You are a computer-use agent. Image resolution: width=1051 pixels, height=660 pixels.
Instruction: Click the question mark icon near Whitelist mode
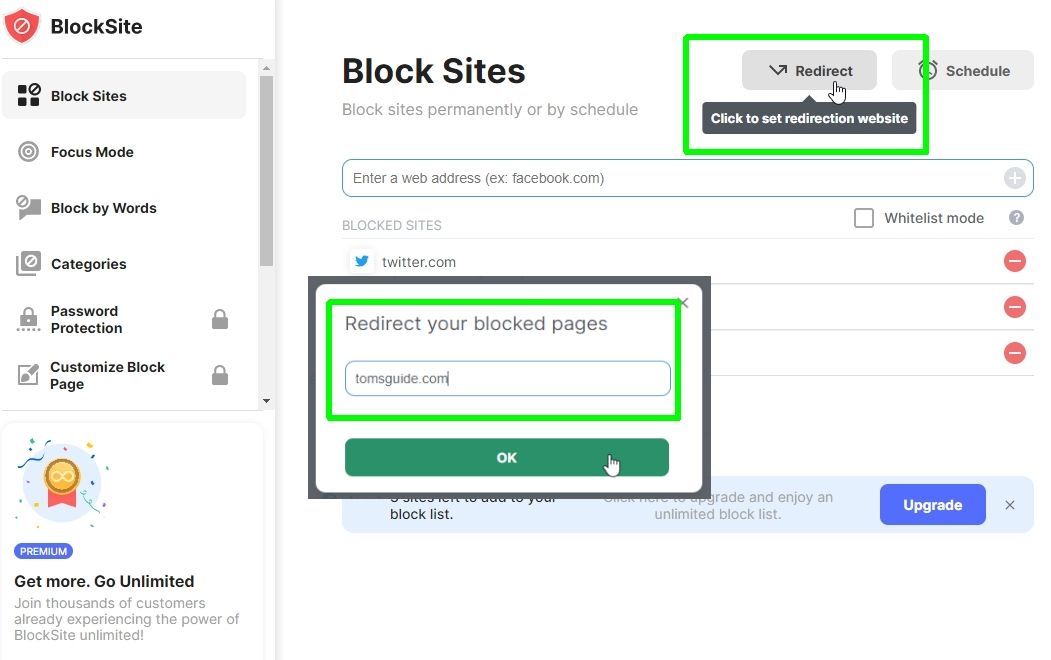click(x=1016, y=217)
